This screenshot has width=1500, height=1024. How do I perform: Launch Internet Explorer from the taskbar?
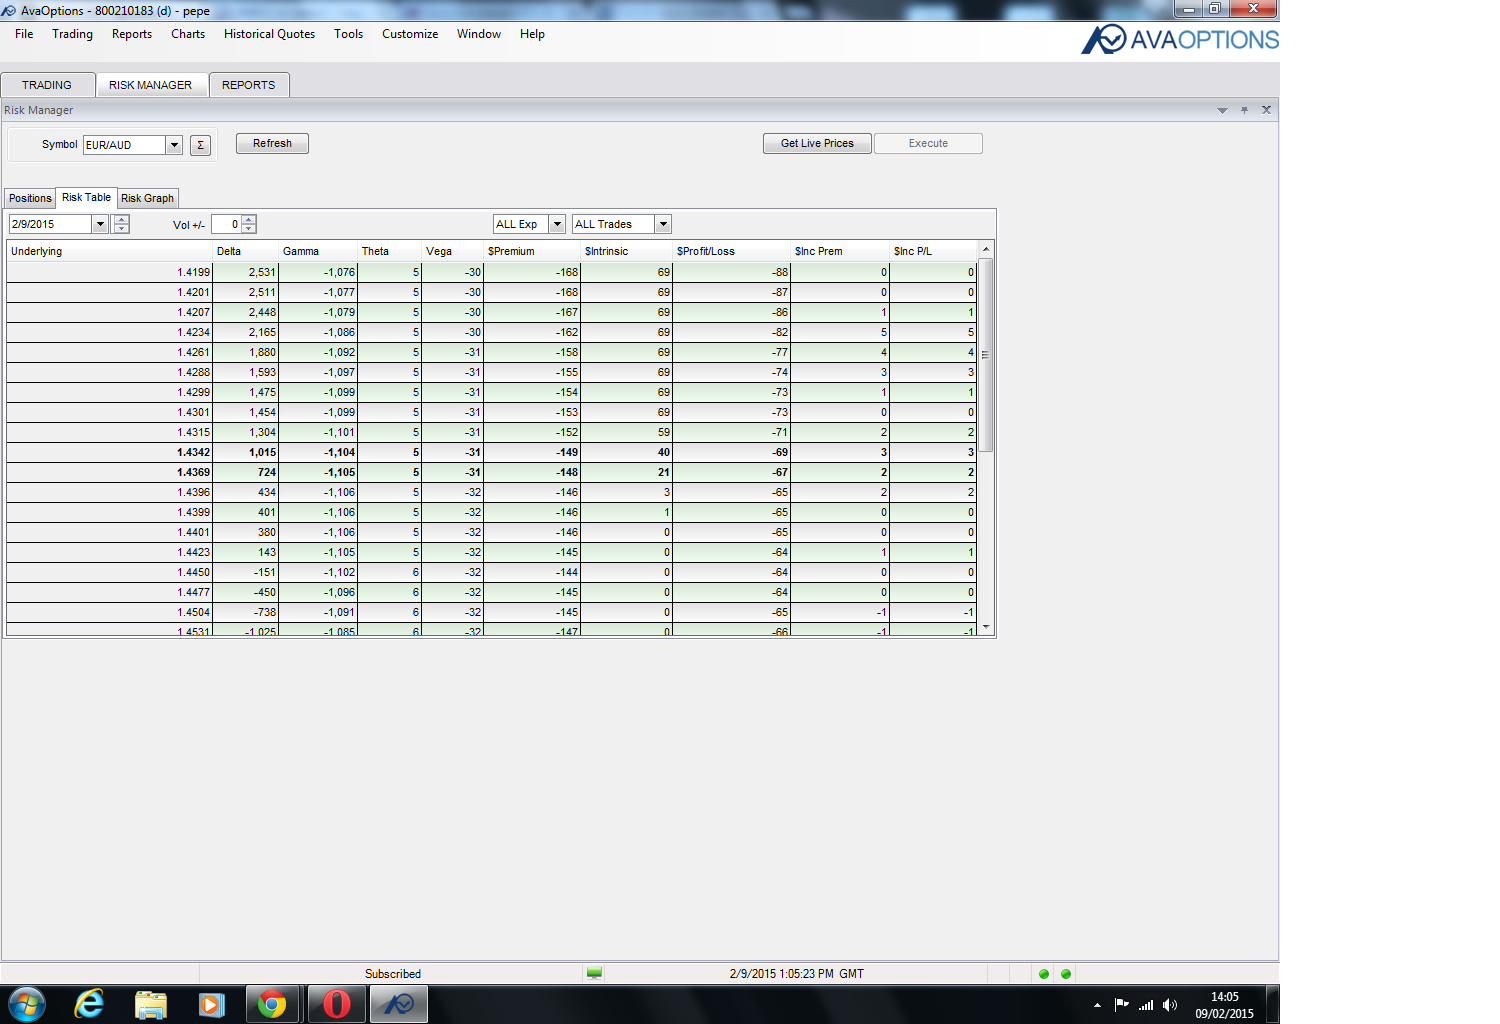point(90,1003)
